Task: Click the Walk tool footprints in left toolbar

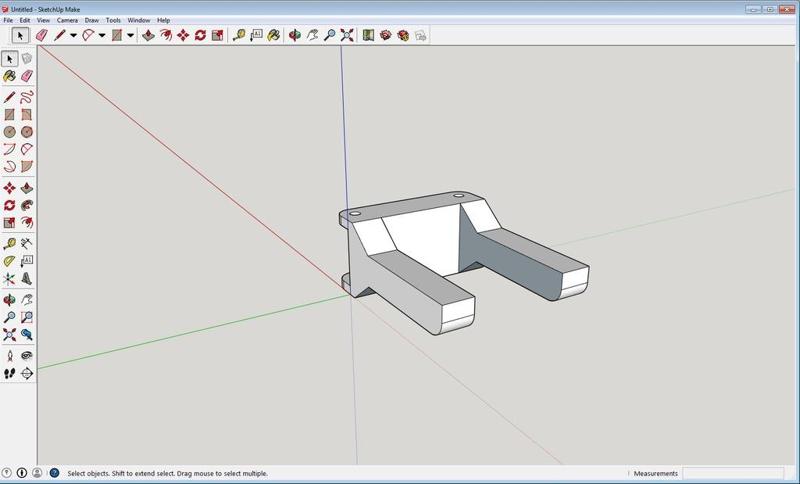Action: coord(9,373)
